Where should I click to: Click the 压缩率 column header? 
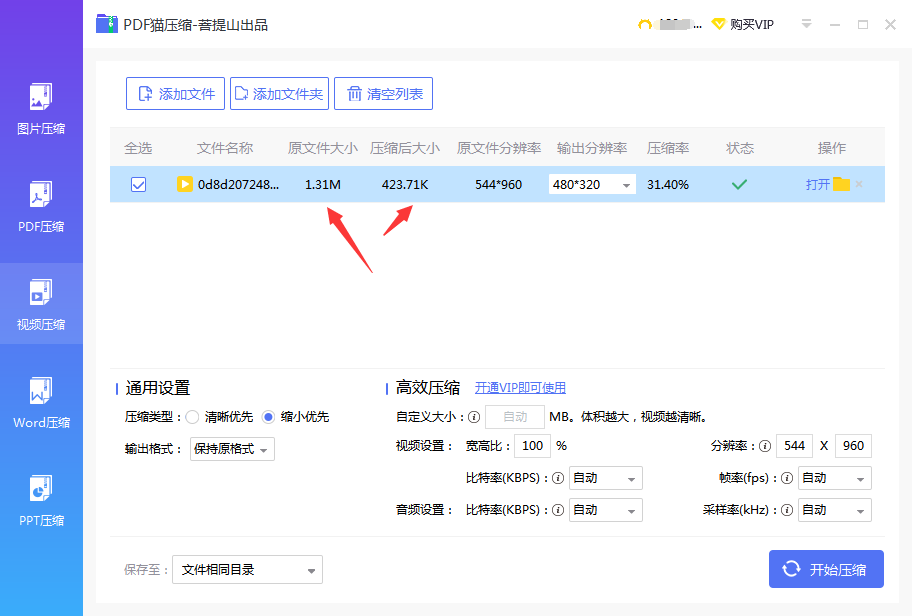(668, 148)
